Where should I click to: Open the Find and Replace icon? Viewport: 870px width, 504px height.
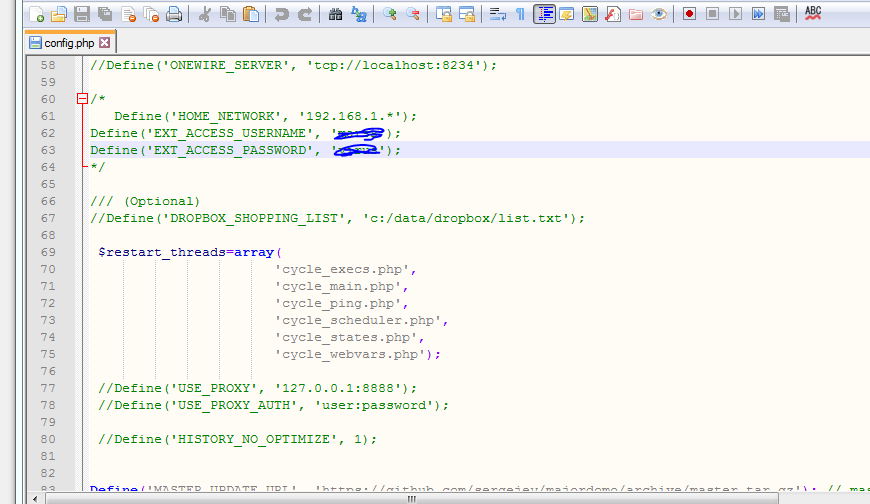(x=359, y=14)
